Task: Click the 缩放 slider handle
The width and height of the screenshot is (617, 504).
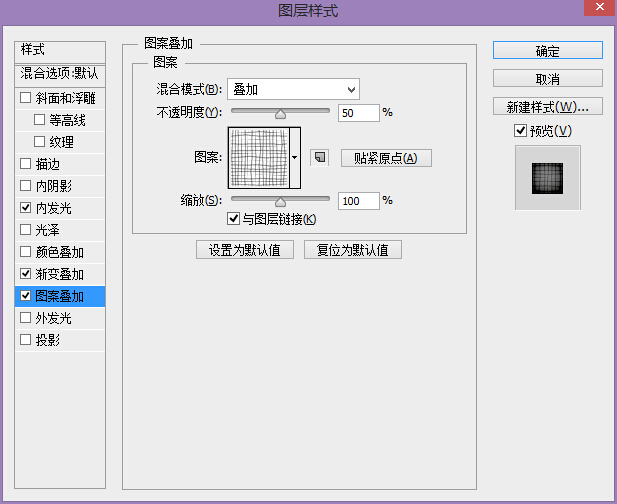Action: pyautogui.click(x=280, y=202)
